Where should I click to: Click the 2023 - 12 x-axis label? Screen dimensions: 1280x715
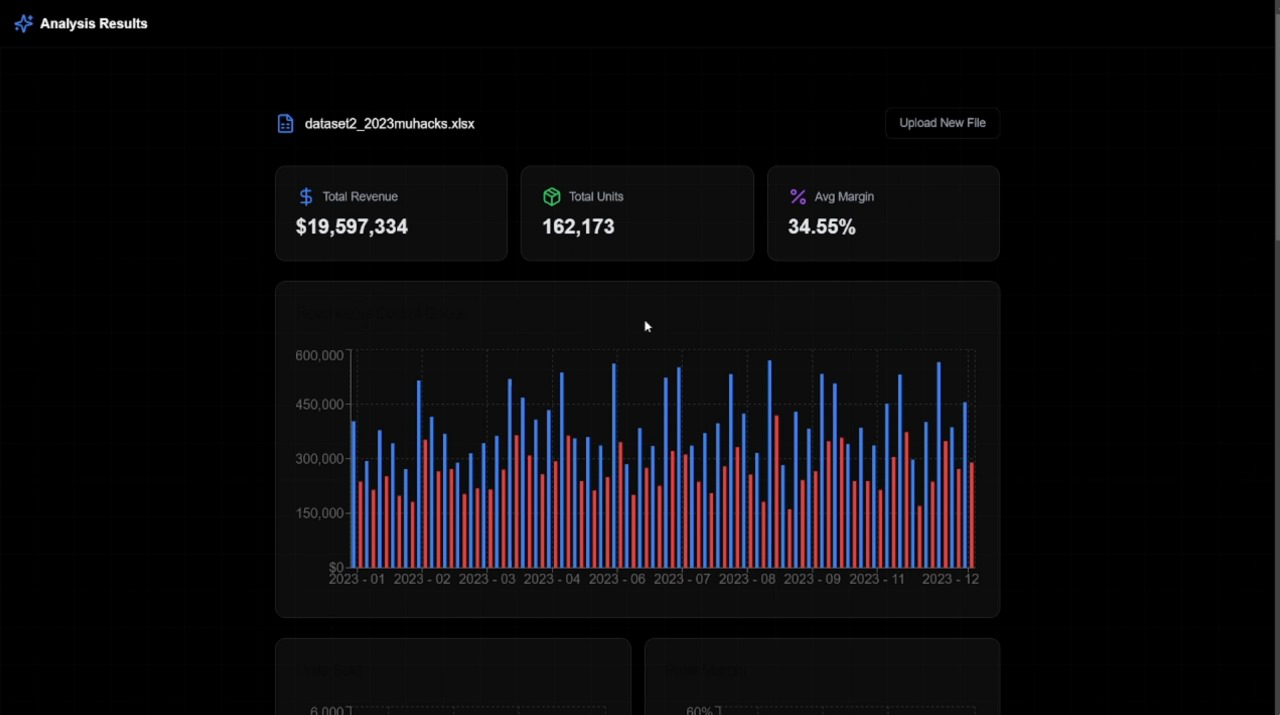(x=950, y=579)
